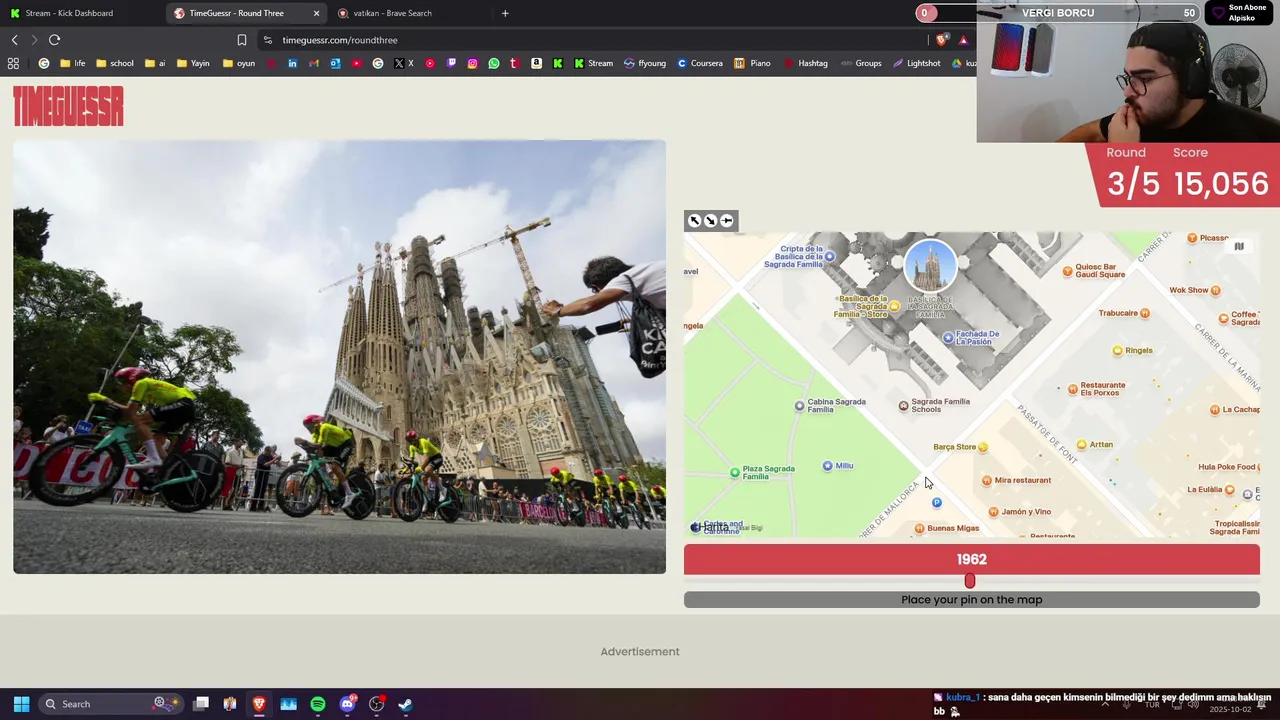Viewport: 1280px width, 720px height.
Task: Open the WhatsApp bookmark
Action: coord(494,63)
